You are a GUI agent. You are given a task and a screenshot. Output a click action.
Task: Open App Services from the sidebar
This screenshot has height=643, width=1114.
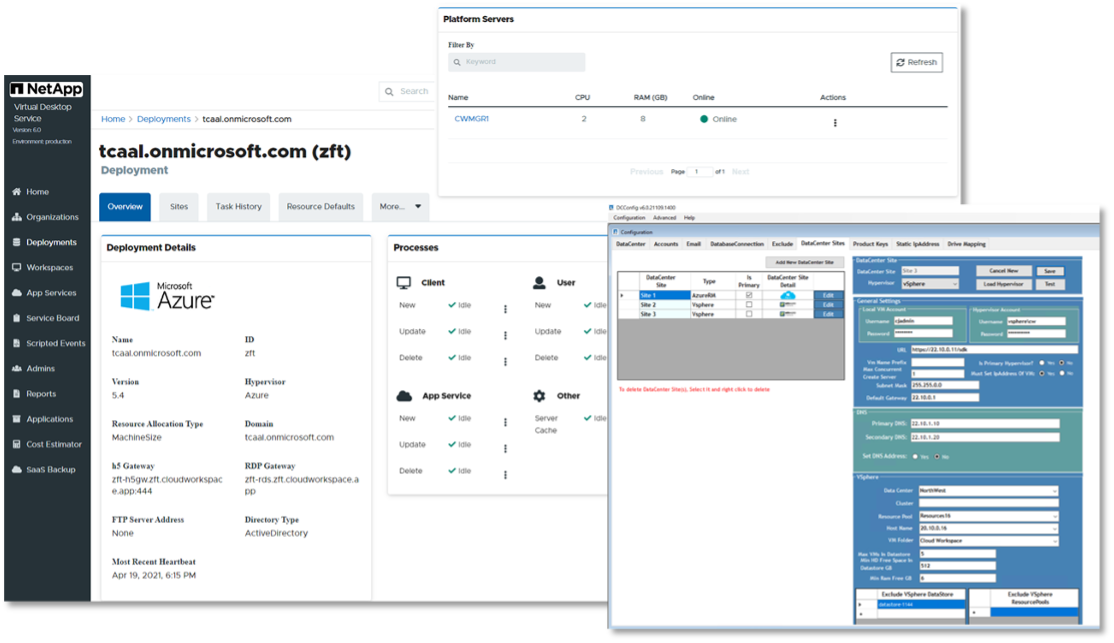click(51, 293)
